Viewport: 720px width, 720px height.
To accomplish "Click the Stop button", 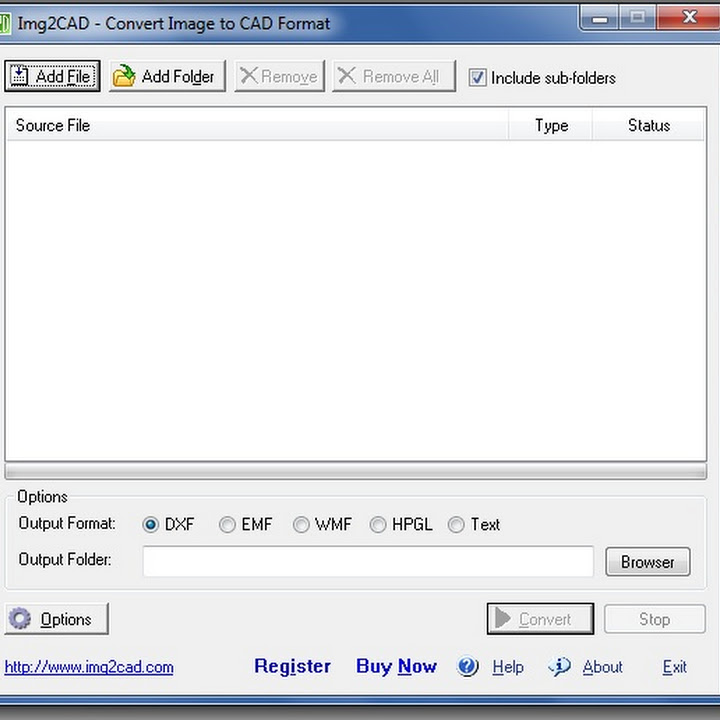I will point(654,619).
